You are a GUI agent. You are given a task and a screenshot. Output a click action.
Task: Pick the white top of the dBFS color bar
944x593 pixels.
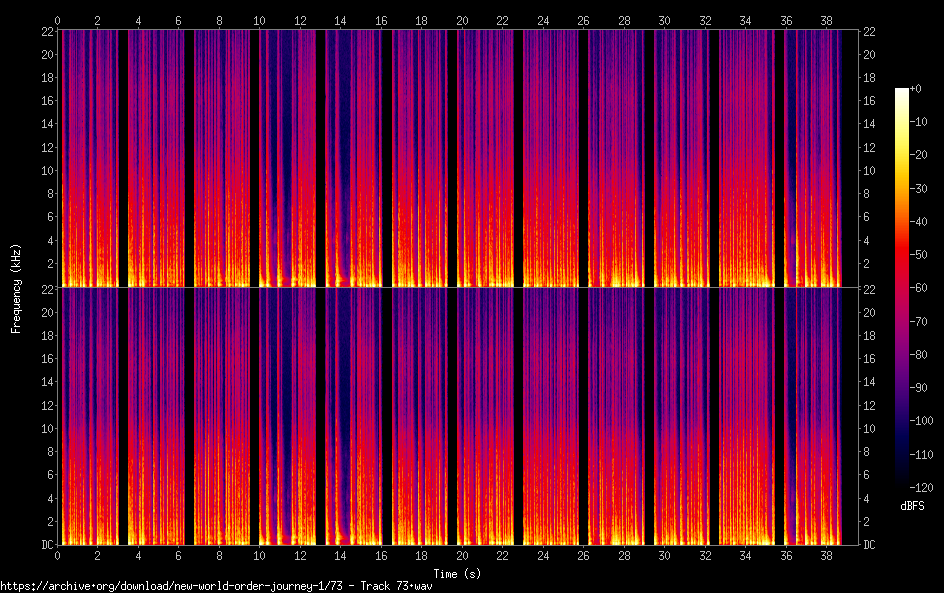coord(902,93)
